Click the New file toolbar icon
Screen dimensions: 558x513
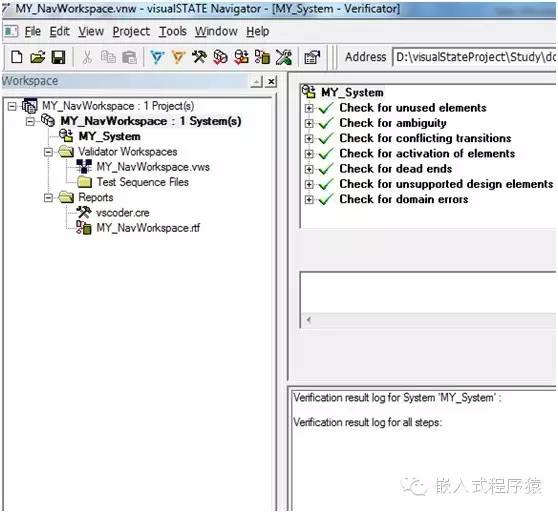[16, 57]
